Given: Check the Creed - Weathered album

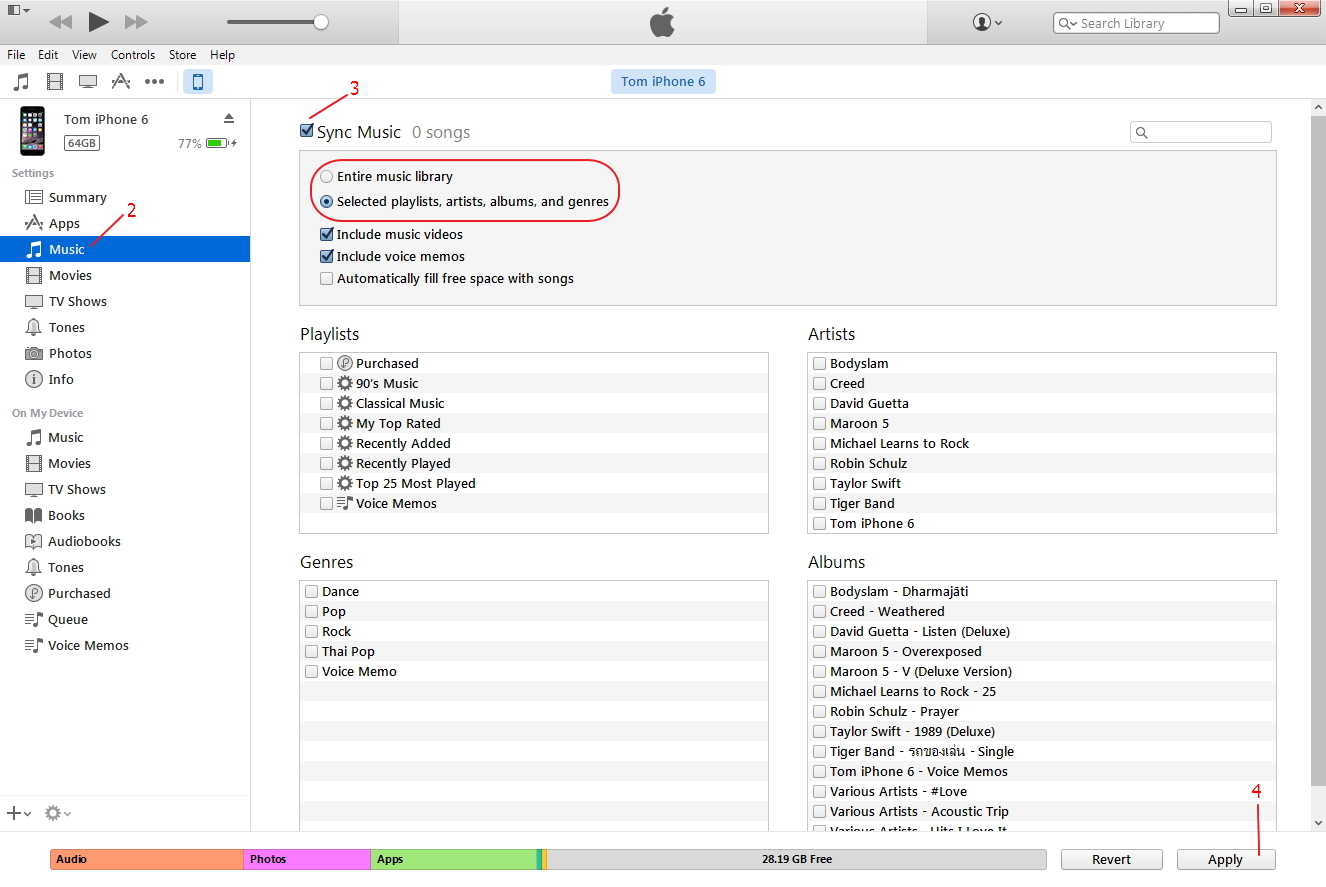Looking at the screenshot, I should point(819,611).
